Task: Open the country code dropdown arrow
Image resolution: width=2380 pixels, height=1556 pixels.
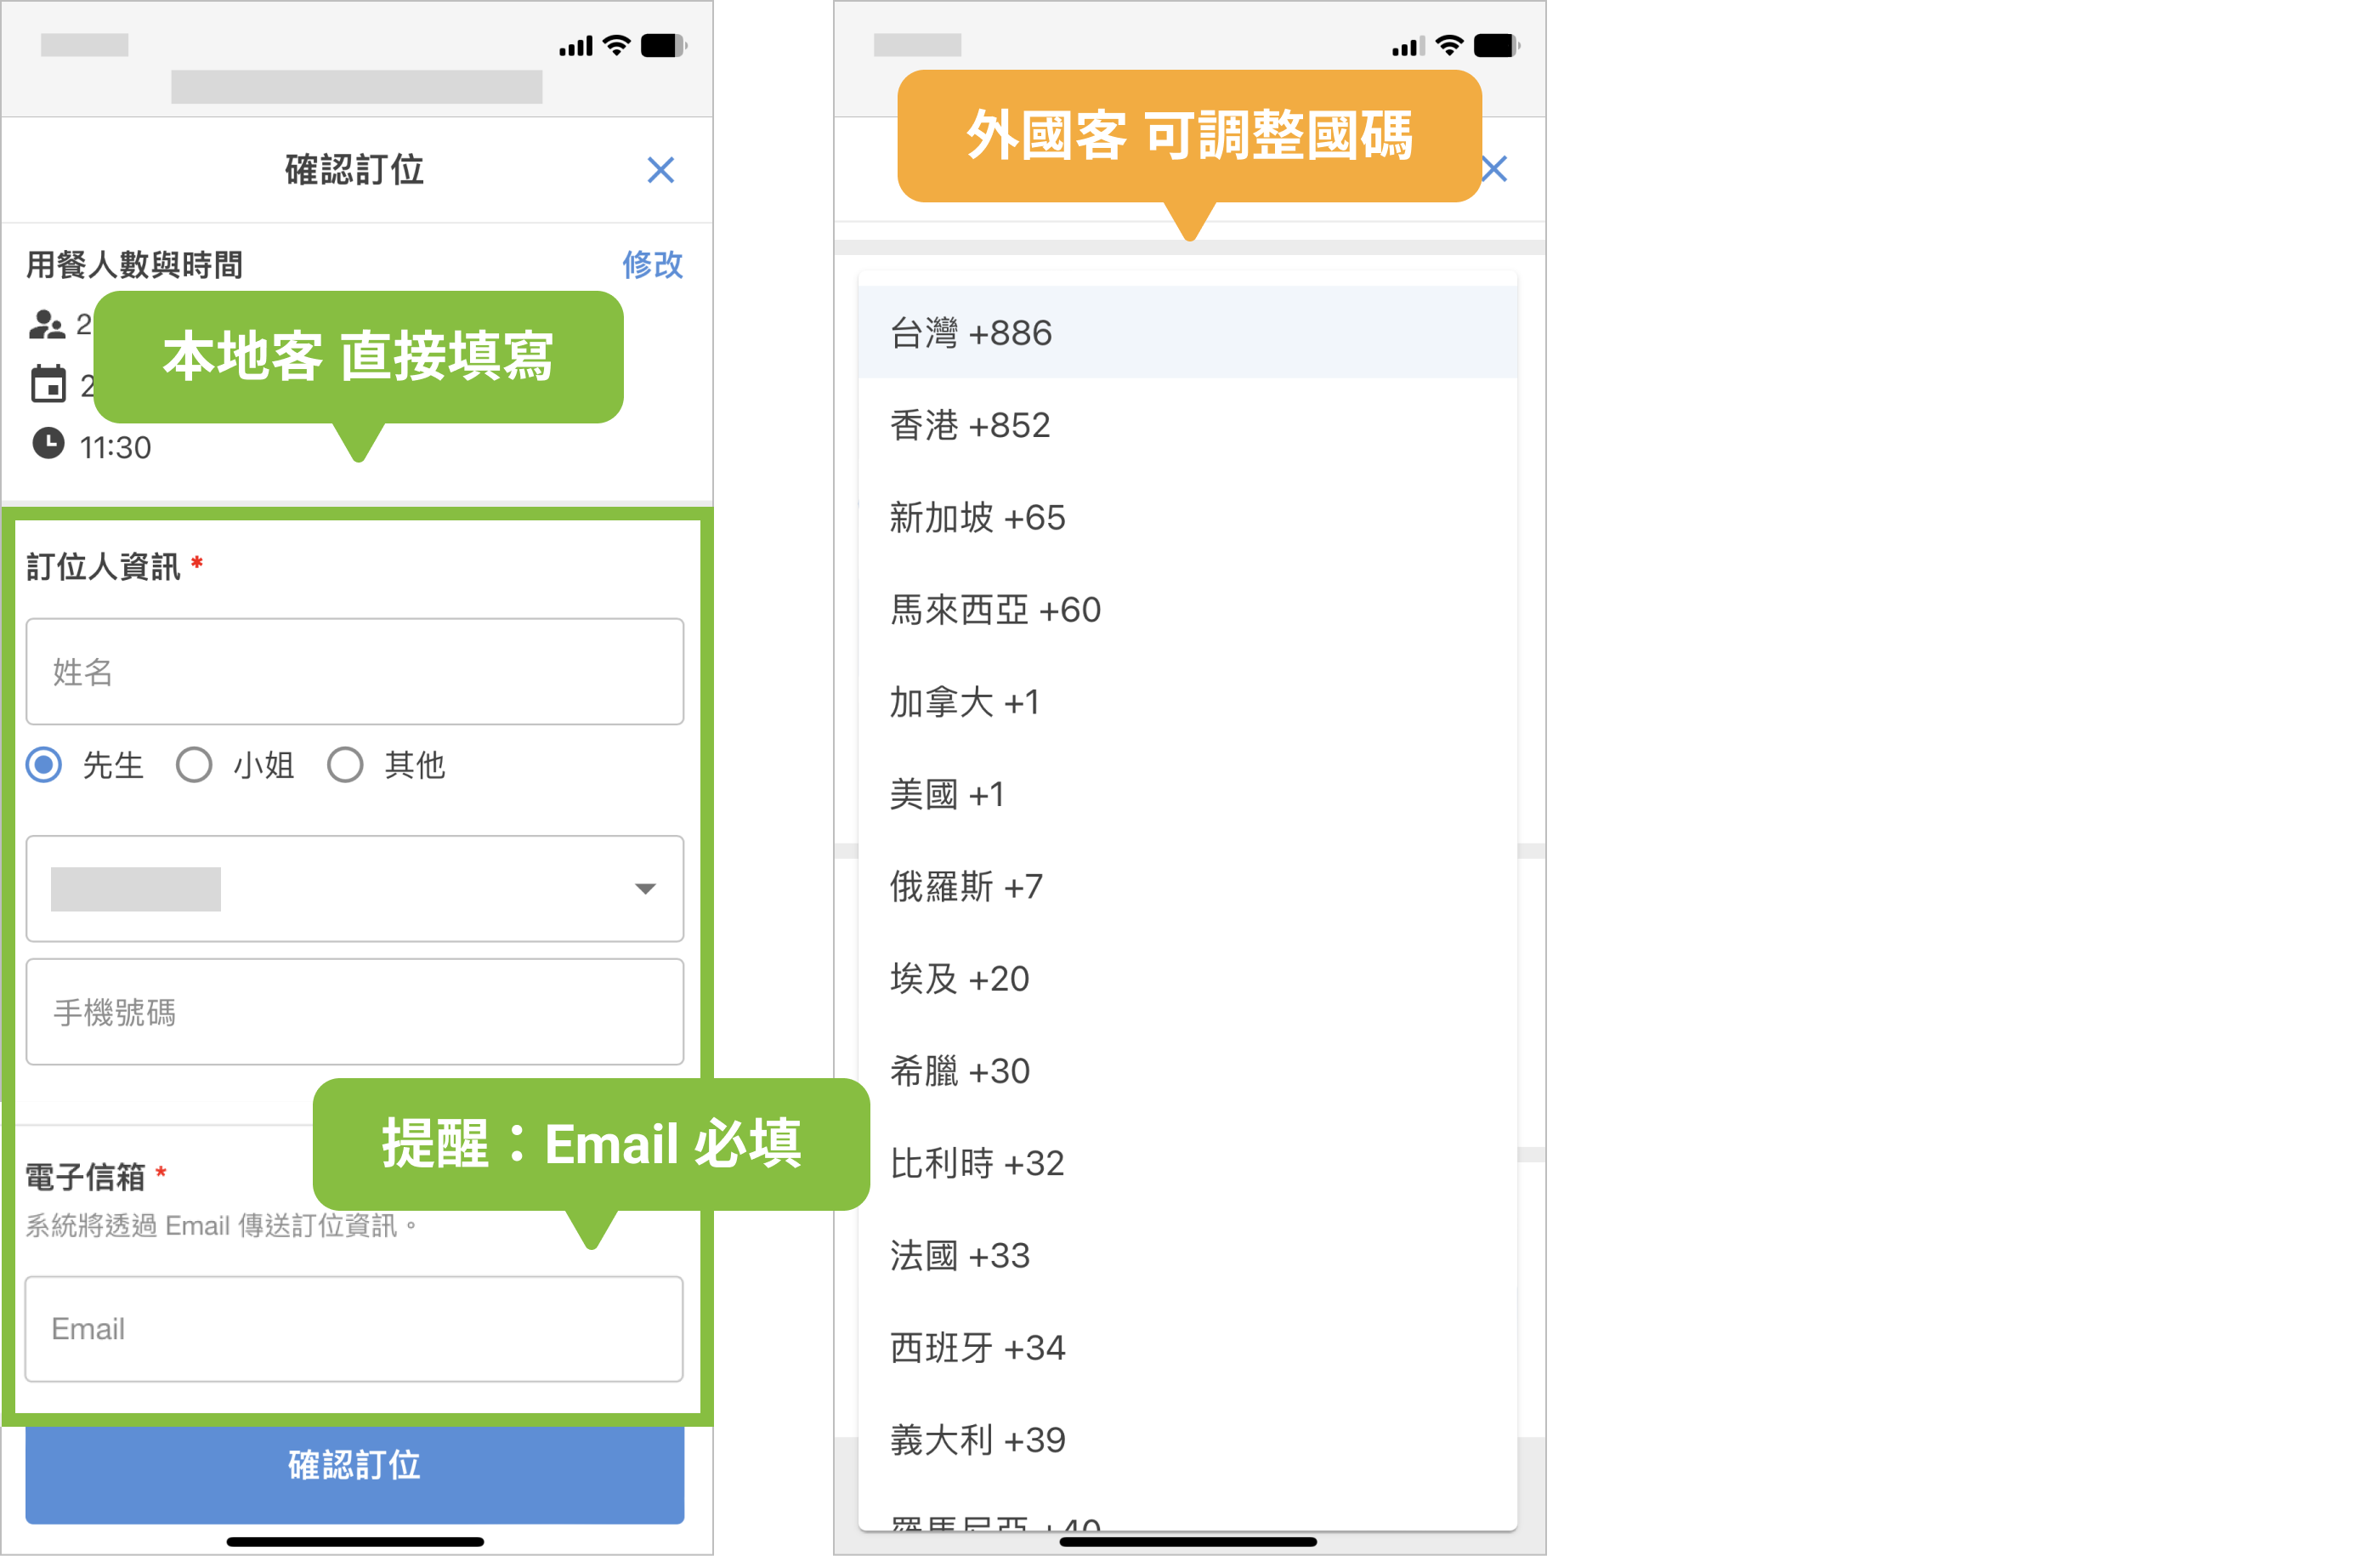Action: [x=645, y=888]
